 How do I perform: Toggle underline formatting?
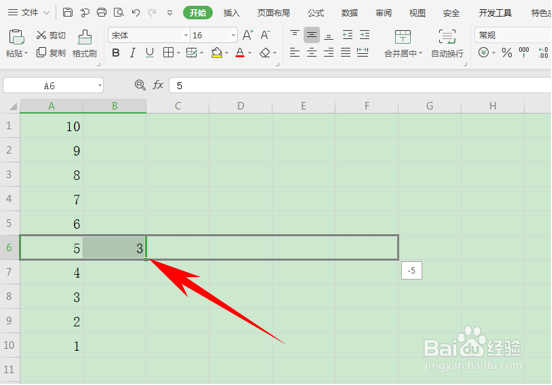pos(150,53)
